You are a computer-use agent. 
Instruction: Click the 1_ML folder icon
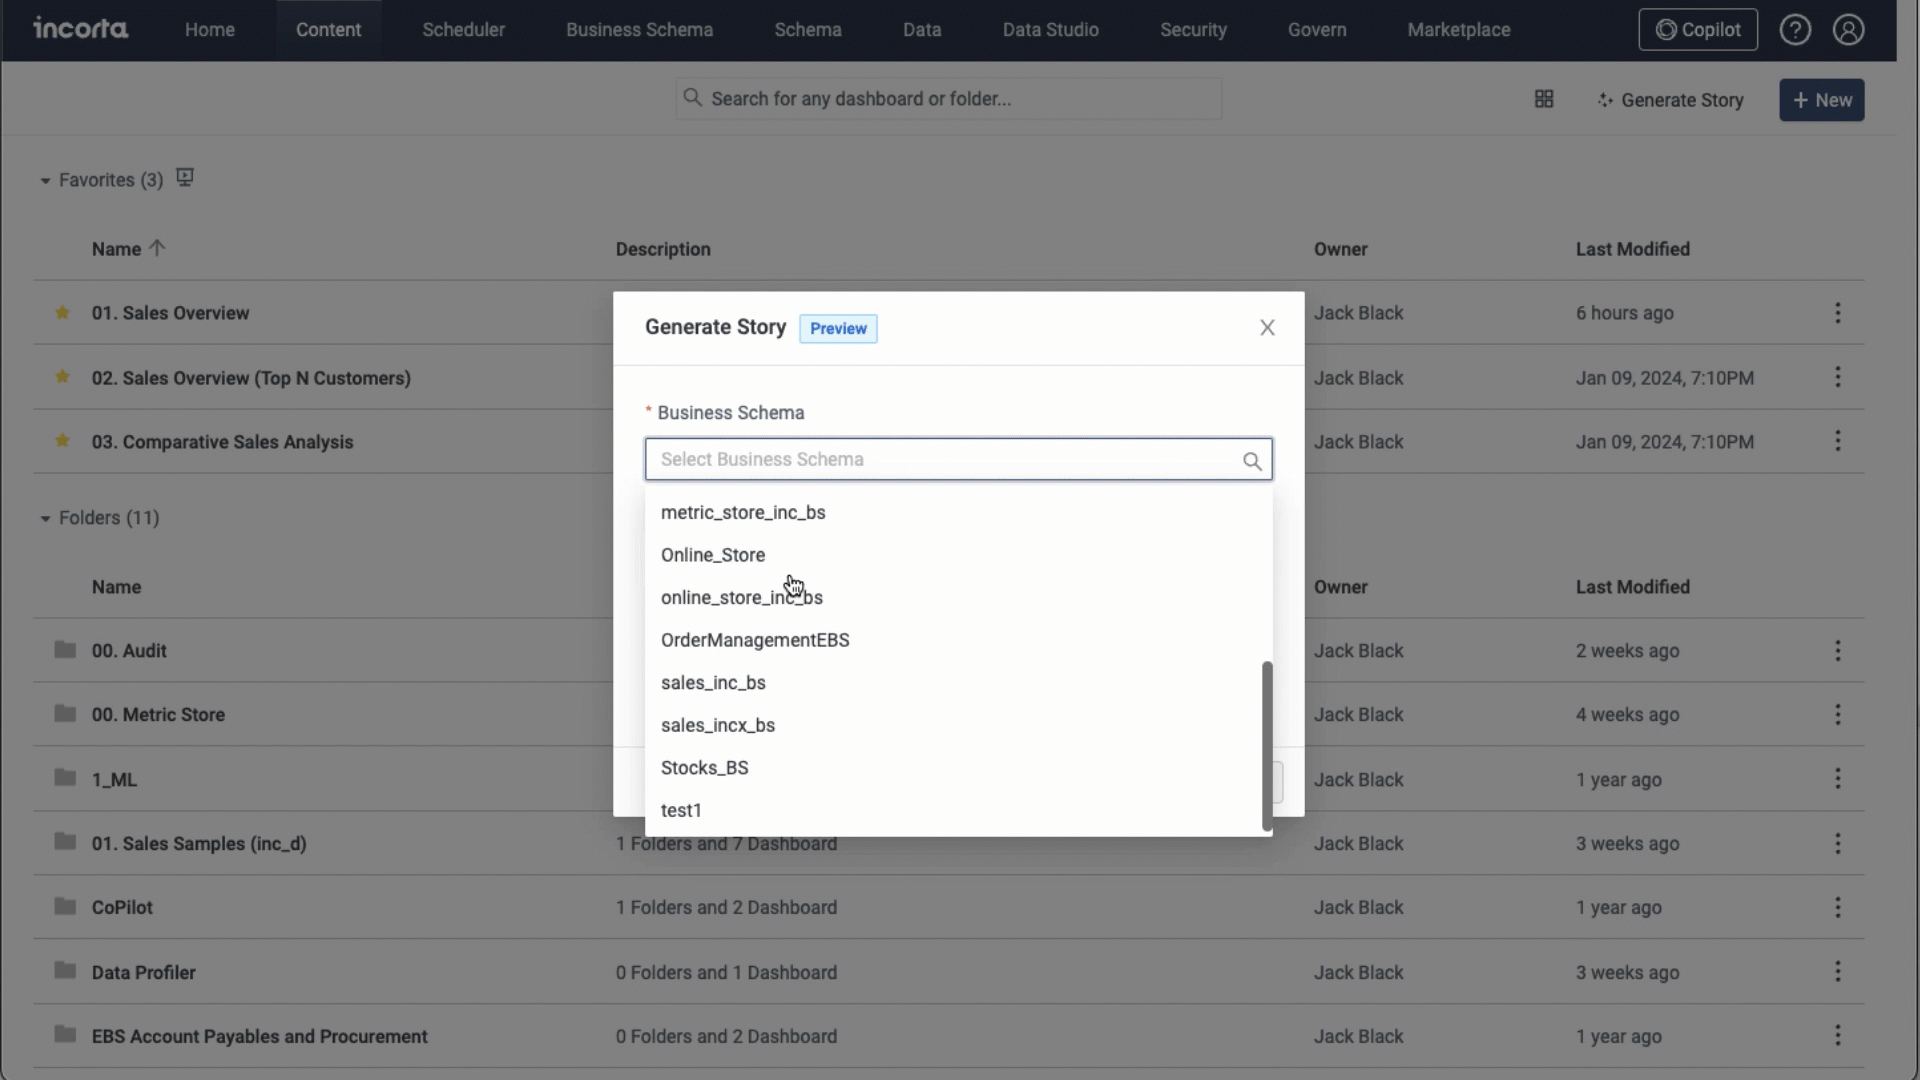(x=65, y=778)
